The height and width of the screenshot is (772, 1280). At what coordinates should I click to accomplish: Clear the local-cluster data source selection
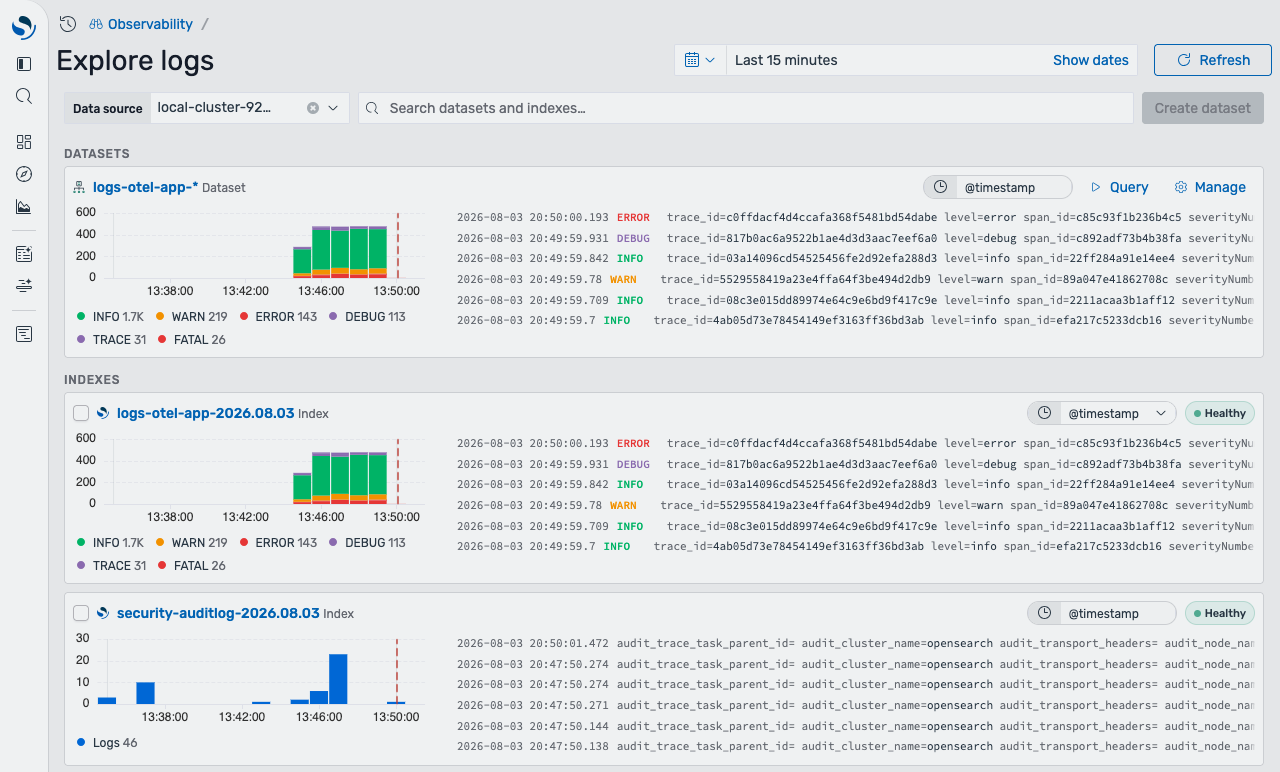click(x=313, y=108)
